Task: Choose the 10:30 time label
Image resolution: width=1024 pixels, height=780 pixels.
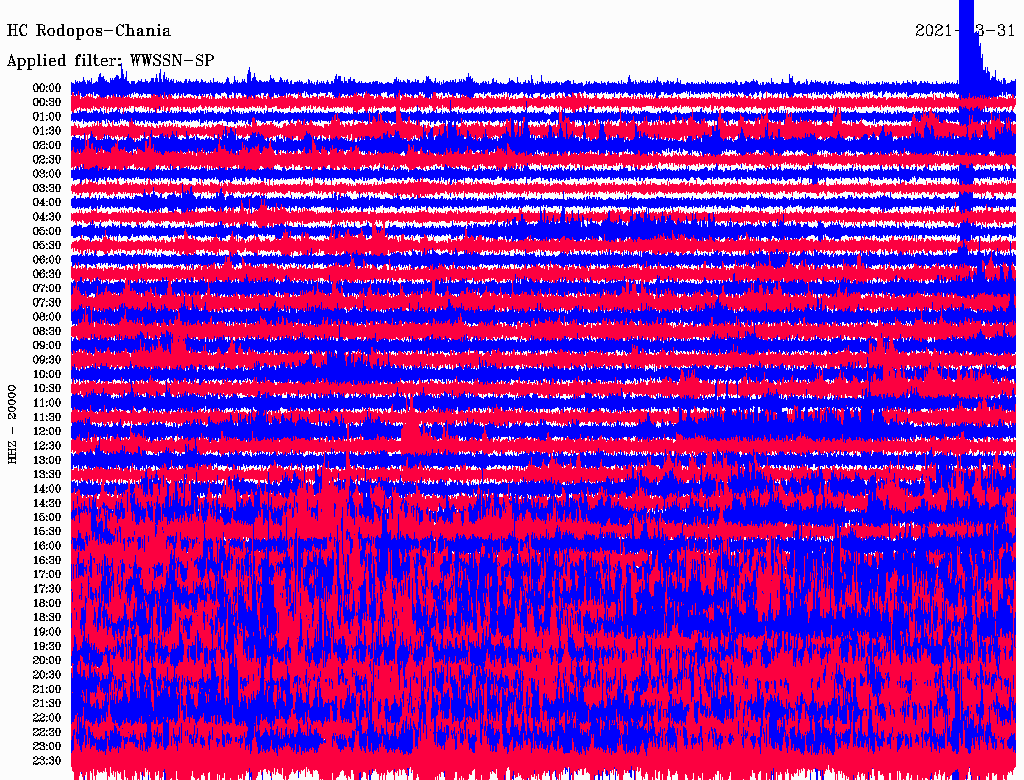Action: [x=47, y=389]
